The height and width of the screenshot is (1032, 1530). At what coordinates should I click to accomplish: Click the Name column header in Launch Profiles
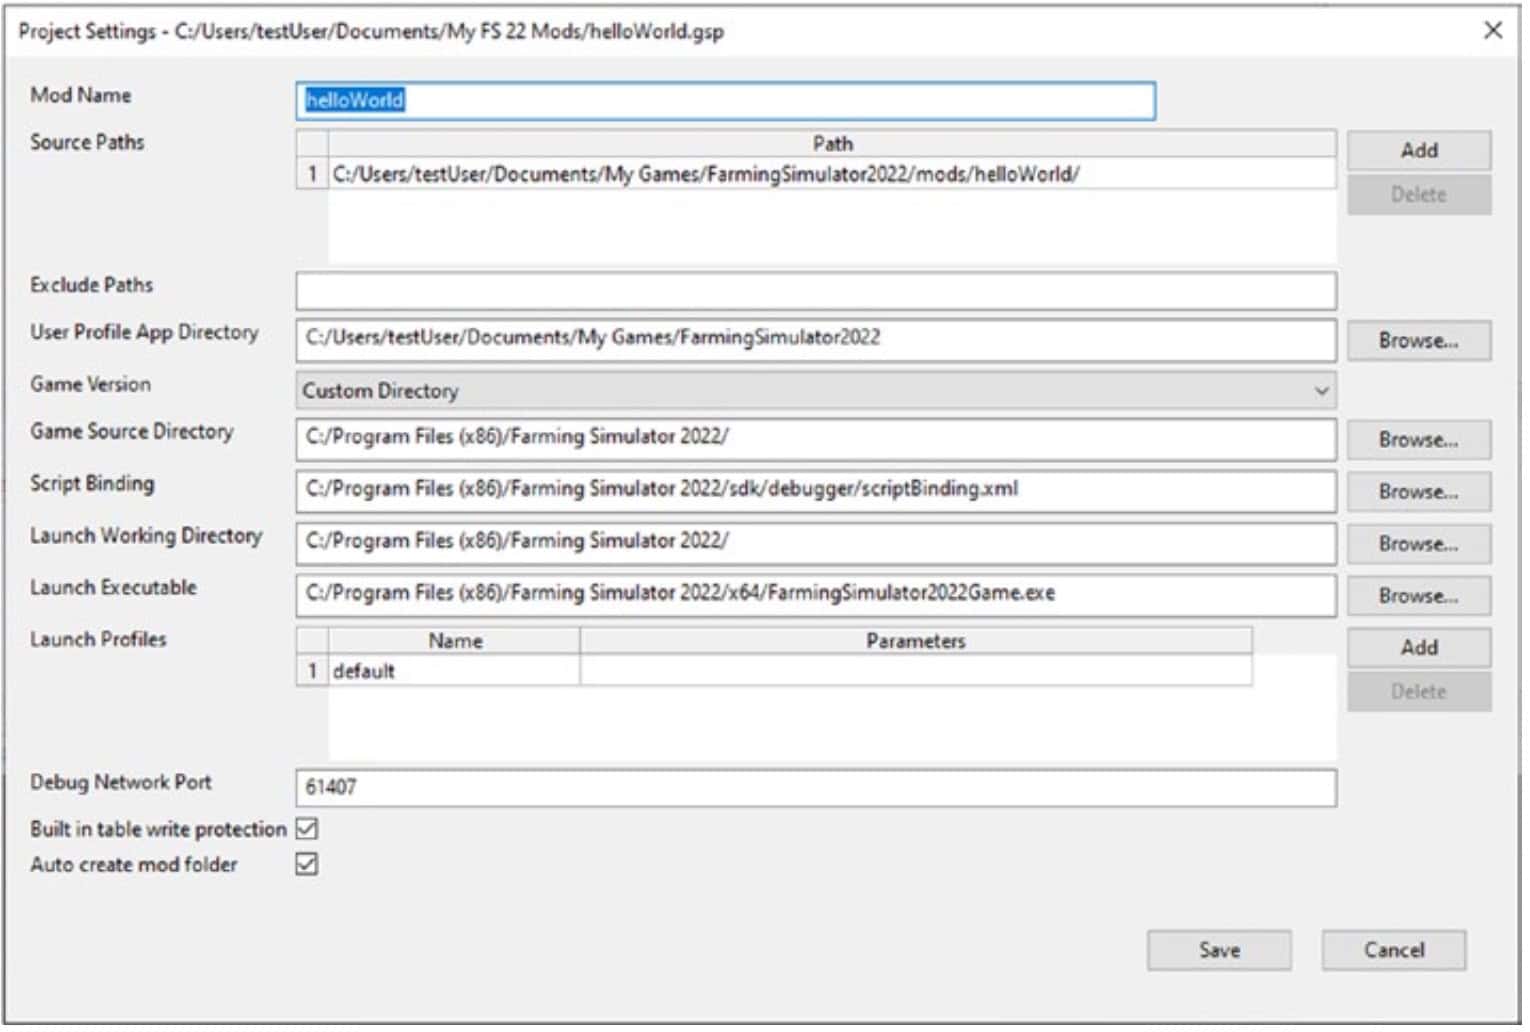pos(454,641)
